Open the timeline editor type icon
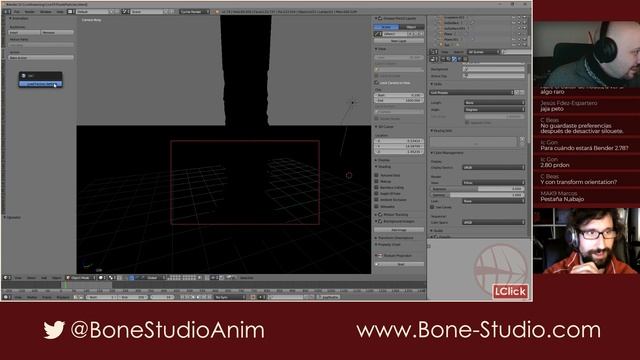This screenshot has height=360, width=640. coord(7,297)
